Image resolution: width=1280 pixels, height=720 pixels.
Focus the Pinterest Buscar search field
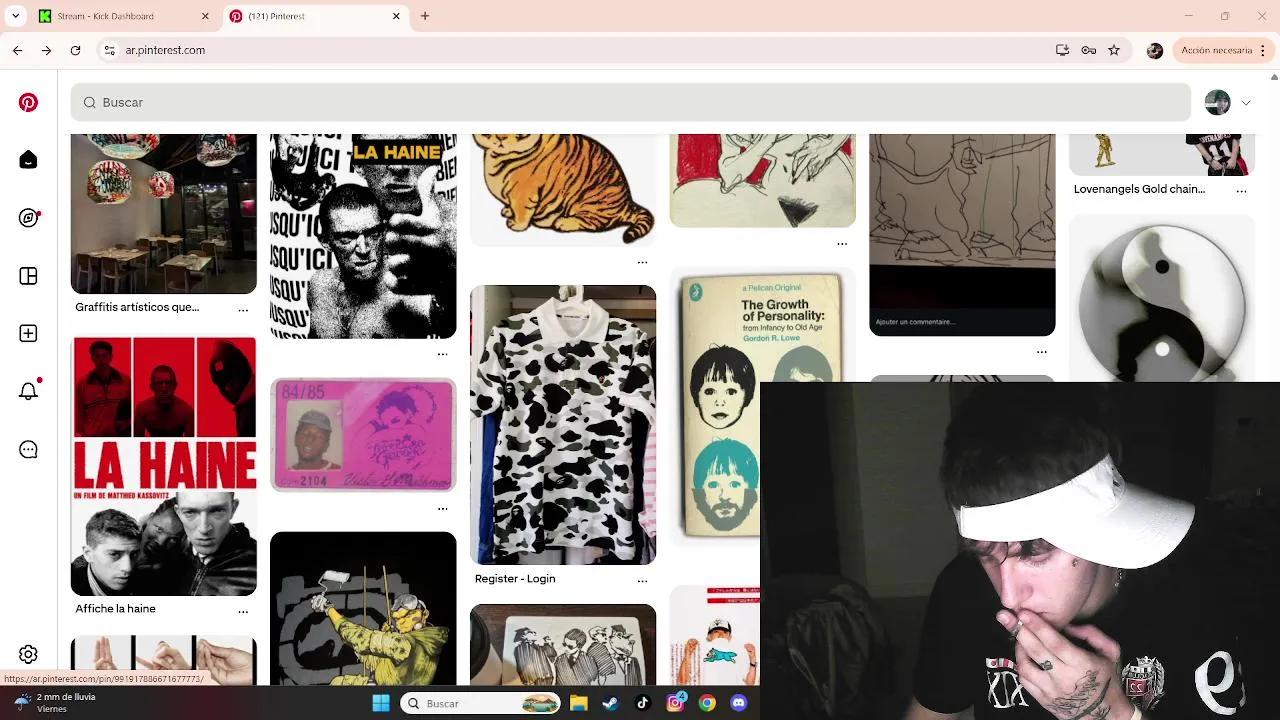[x=630, y=102]
